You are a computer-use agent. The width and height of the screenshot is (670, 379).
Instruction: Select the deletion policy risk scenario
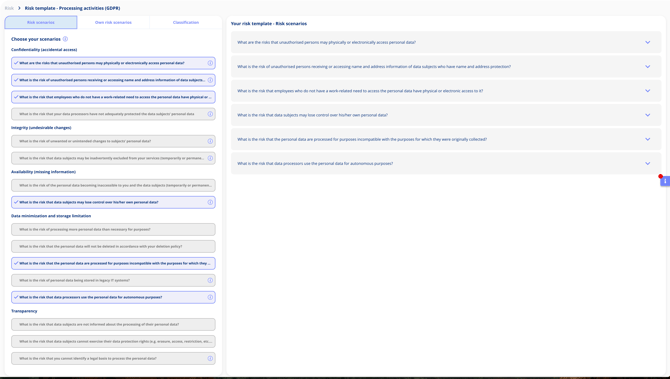[113, 247]
